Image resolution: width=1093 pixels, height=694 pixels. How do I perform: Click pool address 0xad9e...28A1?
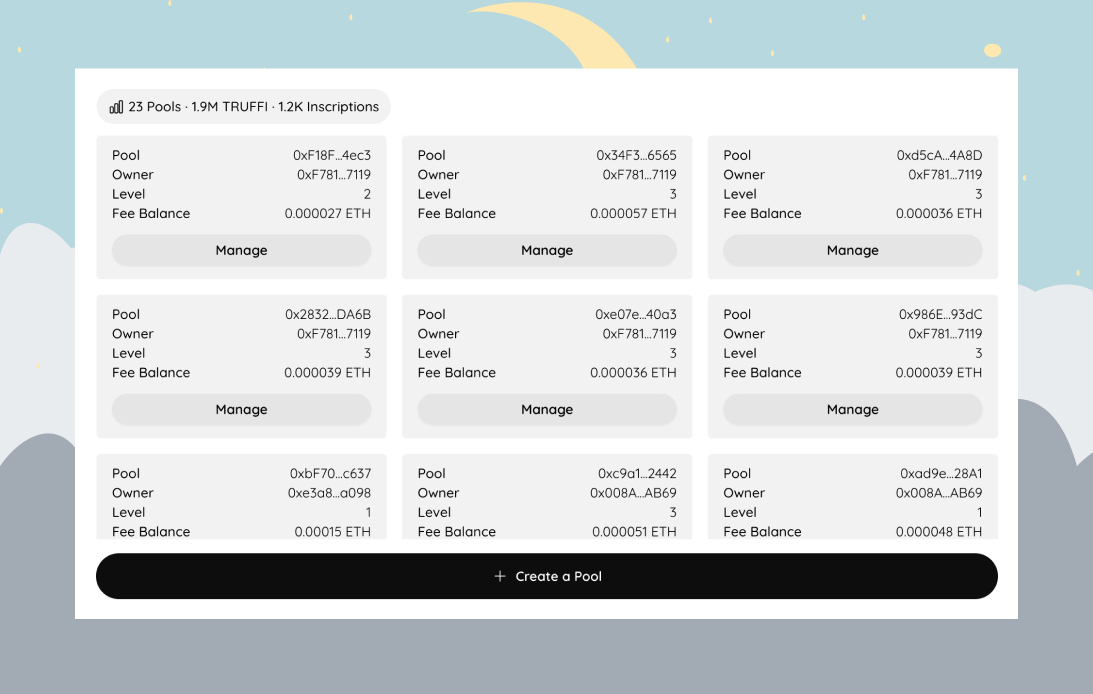(941, 474)
